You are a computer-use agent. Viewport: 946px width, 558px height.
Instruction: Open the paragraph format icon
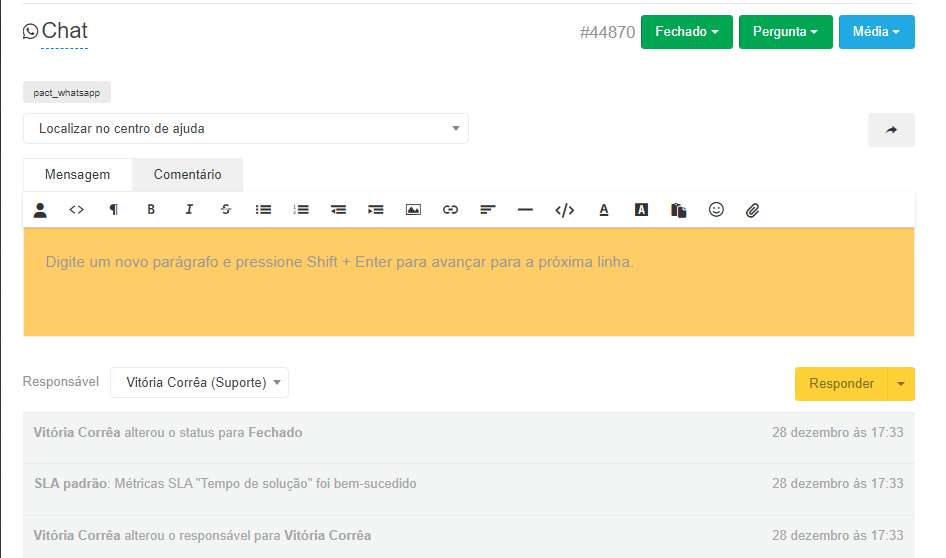pyautogui.click(x=113, y=210)
